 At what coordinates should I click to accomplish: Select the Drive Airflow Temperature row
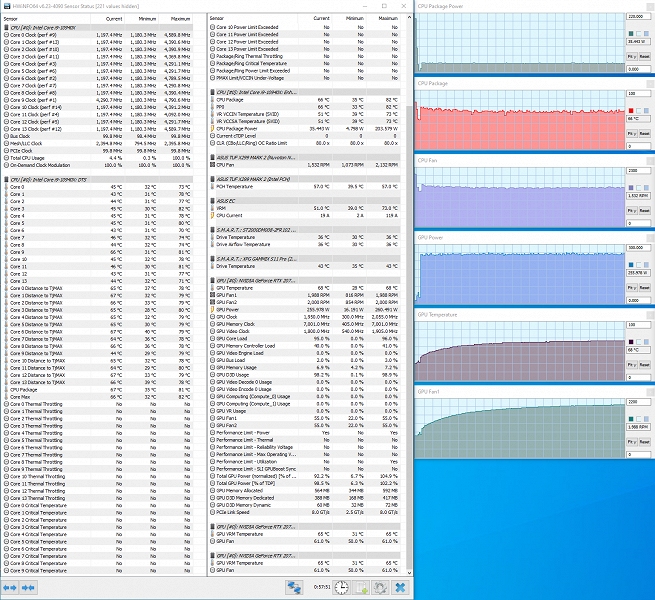point(305,244)
